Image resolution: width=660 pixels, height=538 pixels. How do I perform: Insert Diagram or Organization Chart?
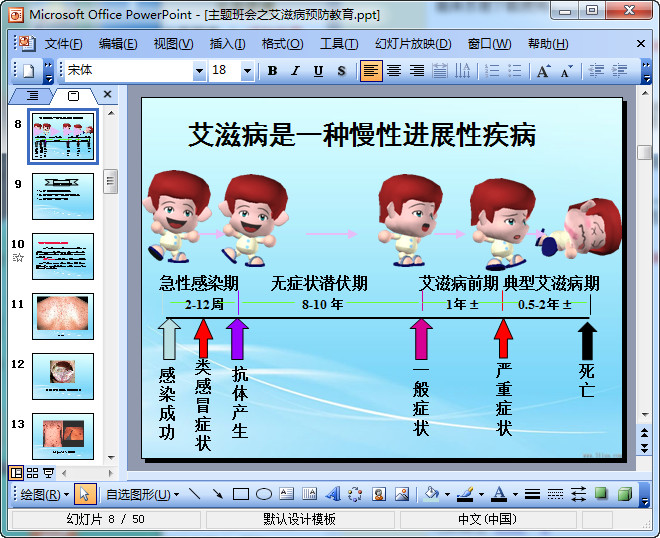[355, 494]
